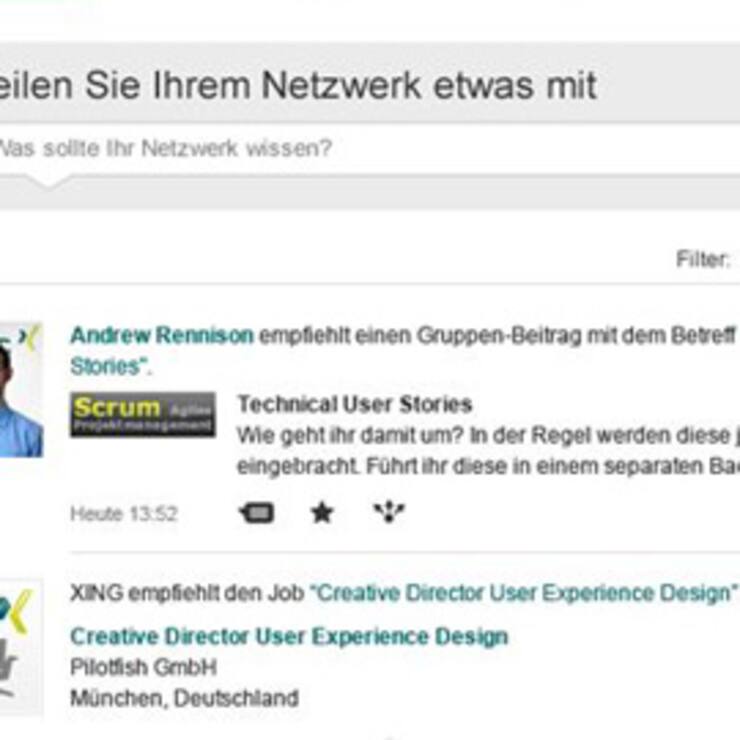740x740 pixels.
Task: Click the 'München, Deutschland' location text
Action: coord(184,698)
